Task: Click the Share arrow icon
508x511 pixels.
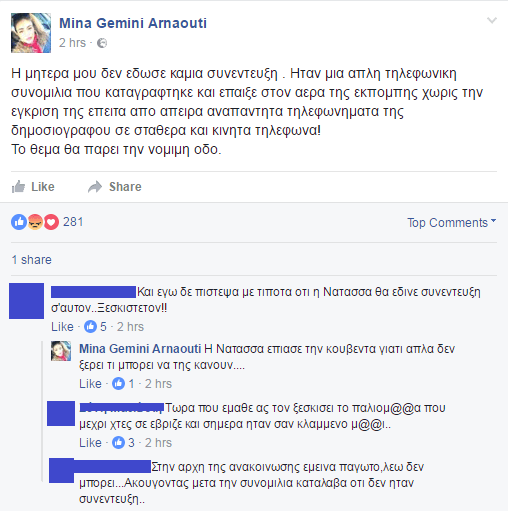Action: pyautogui.click(x=95, y=187)
